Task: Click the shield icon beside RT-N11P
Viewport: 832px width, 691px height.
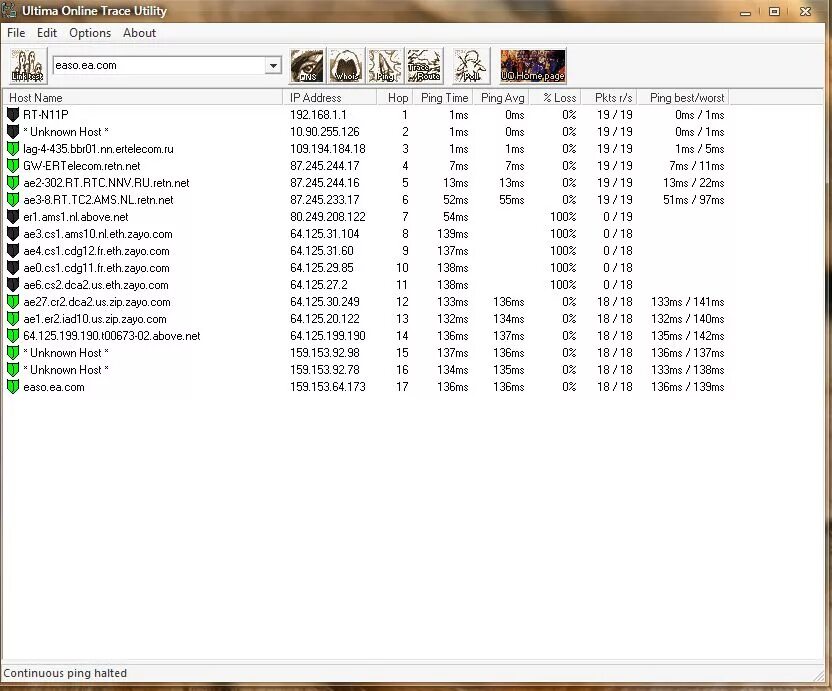Action: [x=13, y=115]
